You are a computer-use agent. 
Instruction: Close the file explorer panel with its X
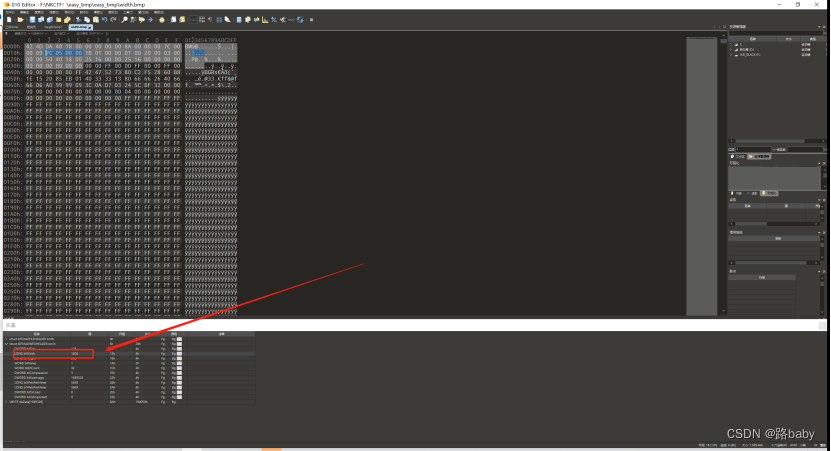click(824, 26)
